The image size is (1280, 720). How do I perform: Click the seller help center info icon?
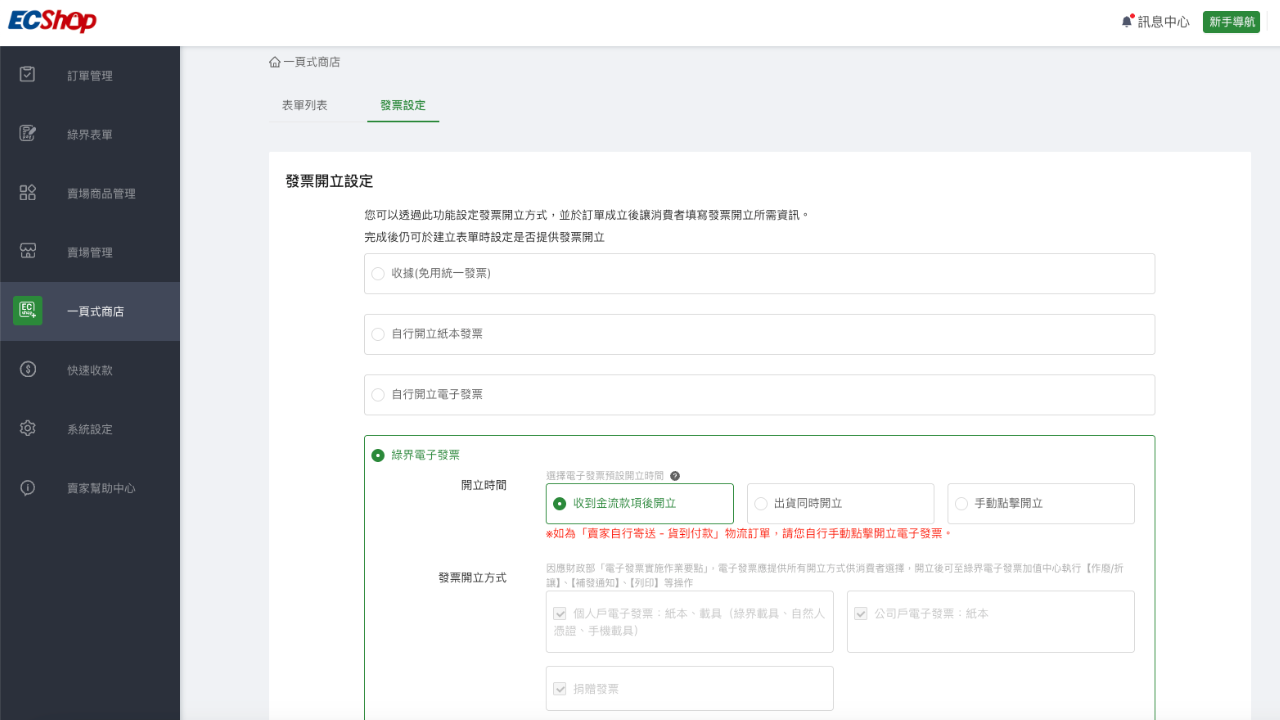28,488
